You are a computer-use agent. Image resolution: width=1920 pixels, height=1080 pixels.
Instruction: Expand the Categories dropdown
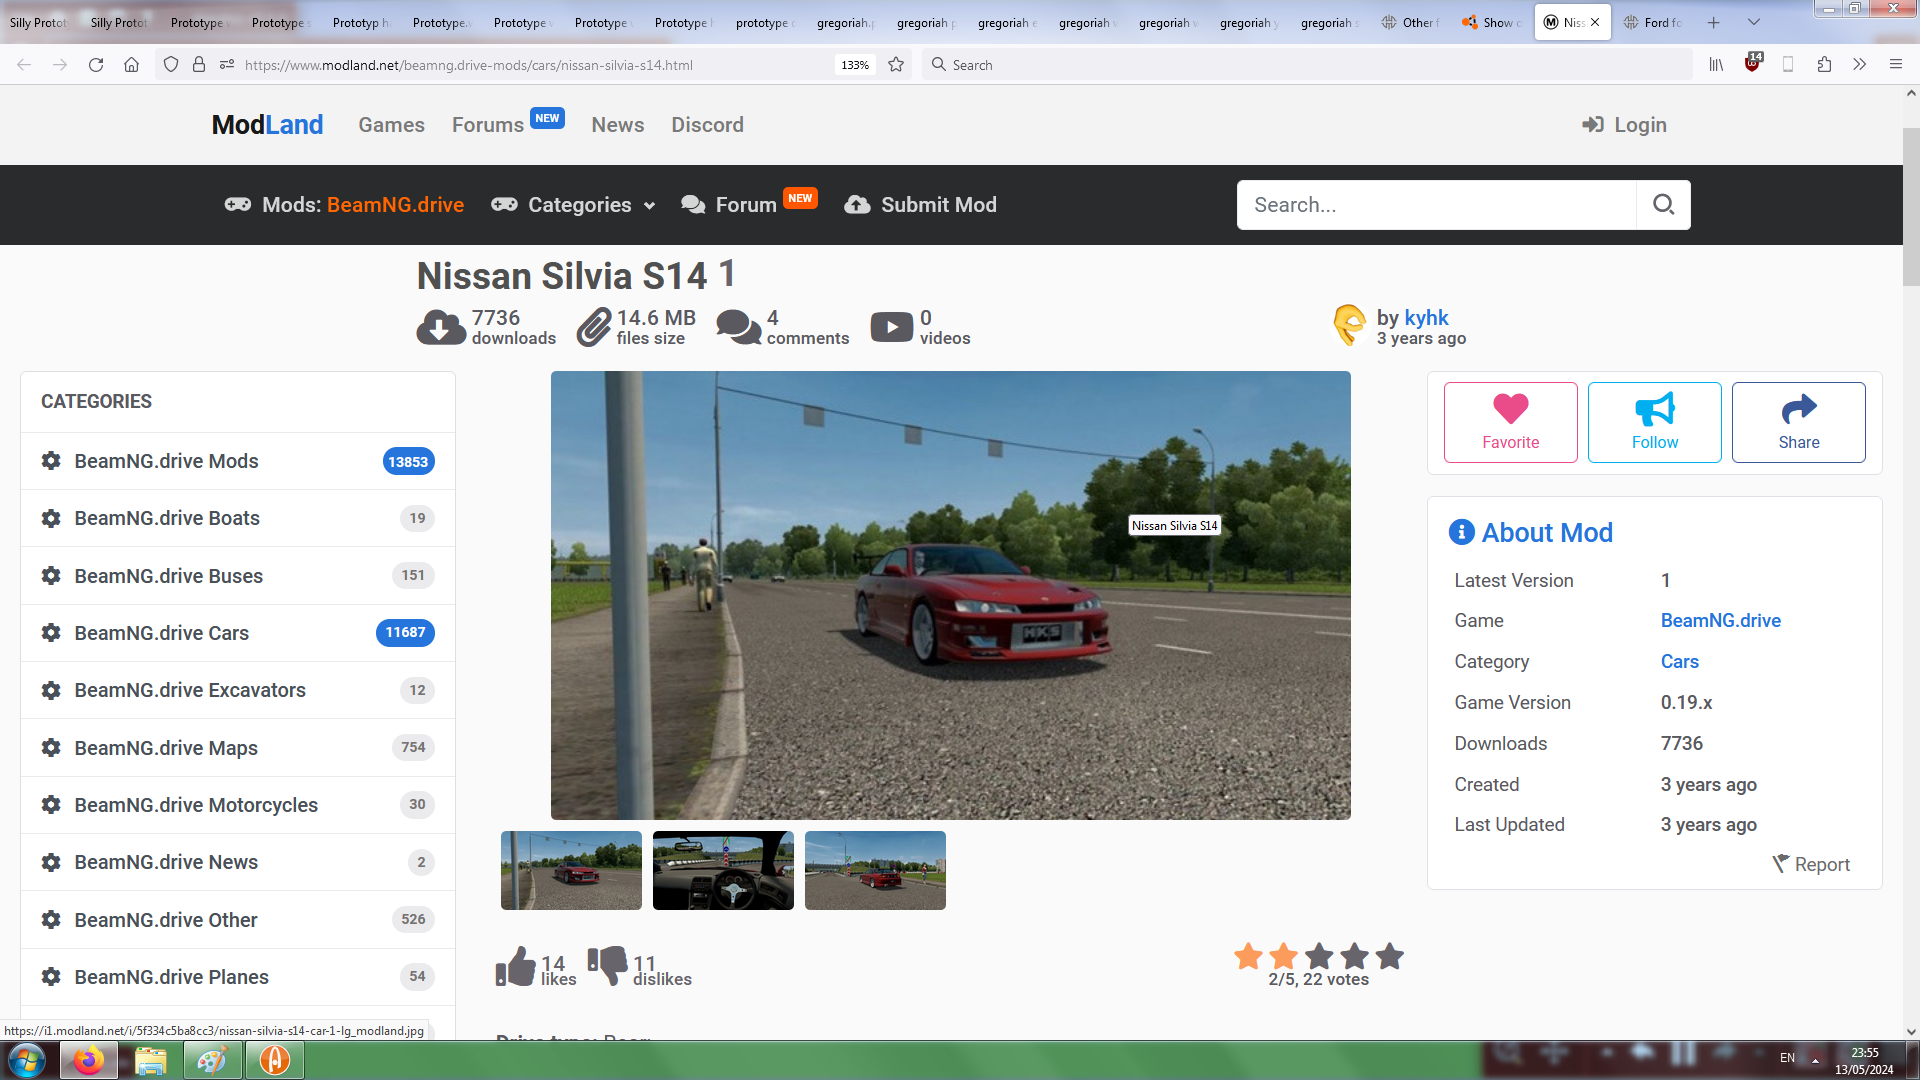(580, 205)
